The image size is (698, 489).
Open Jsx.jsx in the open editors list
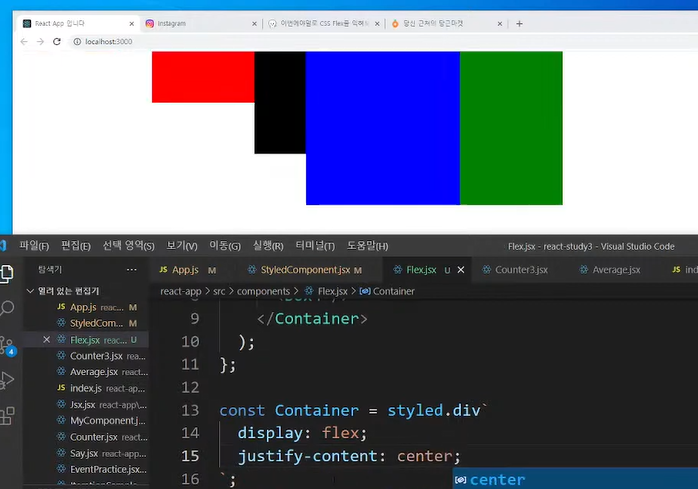coord(86,404)
